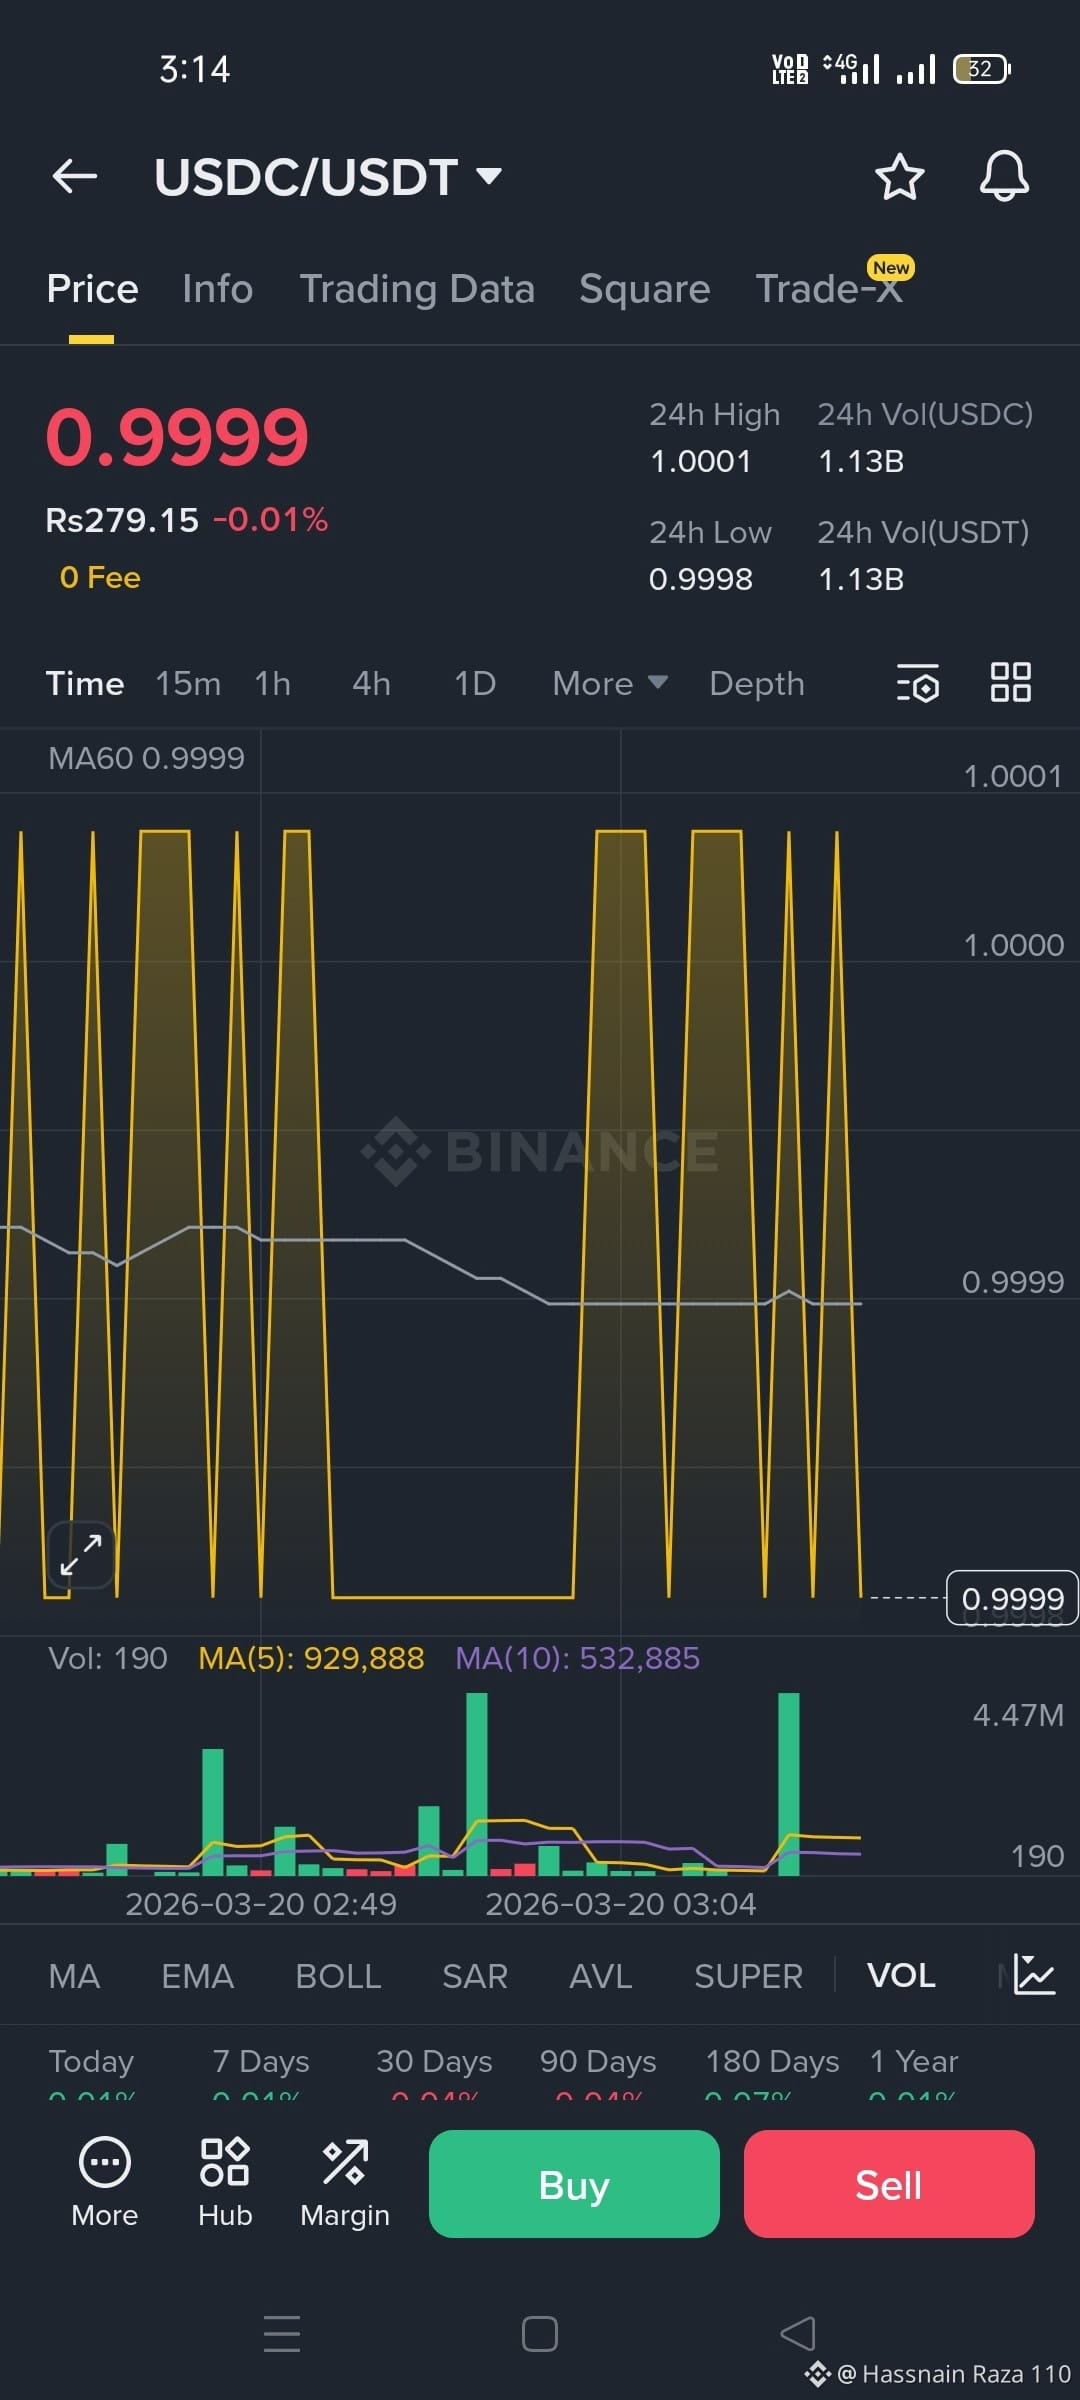This screenshot has width=1080, height=2400.
Task: Toggle the SAR indicator
Action: tap(475, 1976)
